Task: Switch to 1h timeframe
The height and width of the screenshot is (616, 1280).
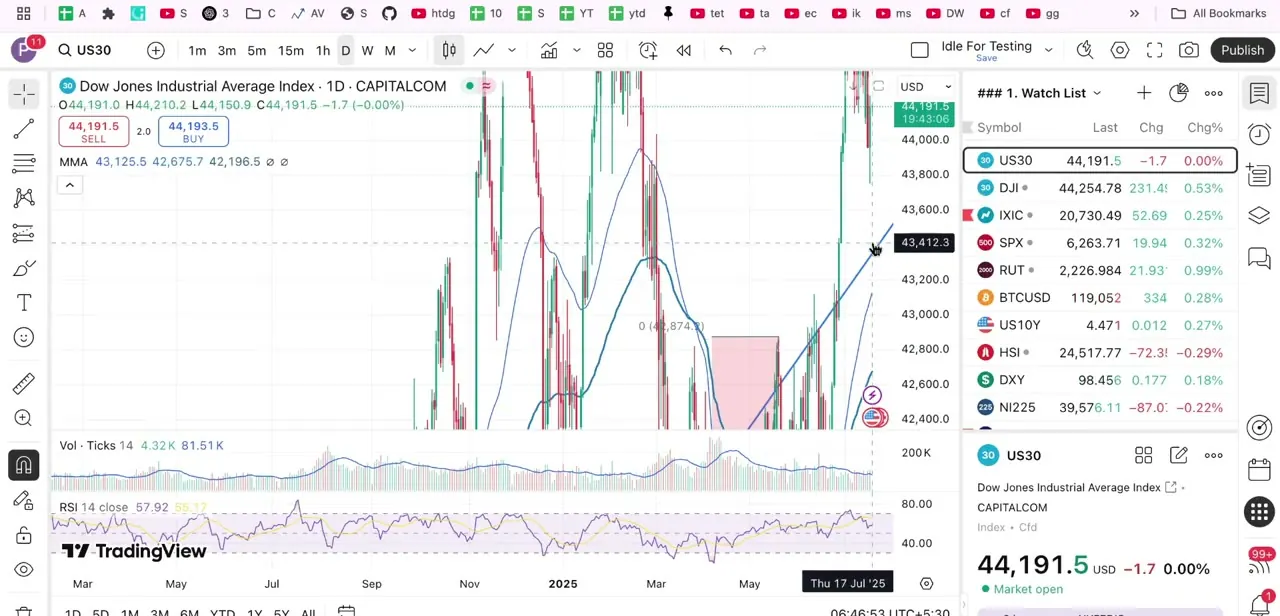Action: 323,50
